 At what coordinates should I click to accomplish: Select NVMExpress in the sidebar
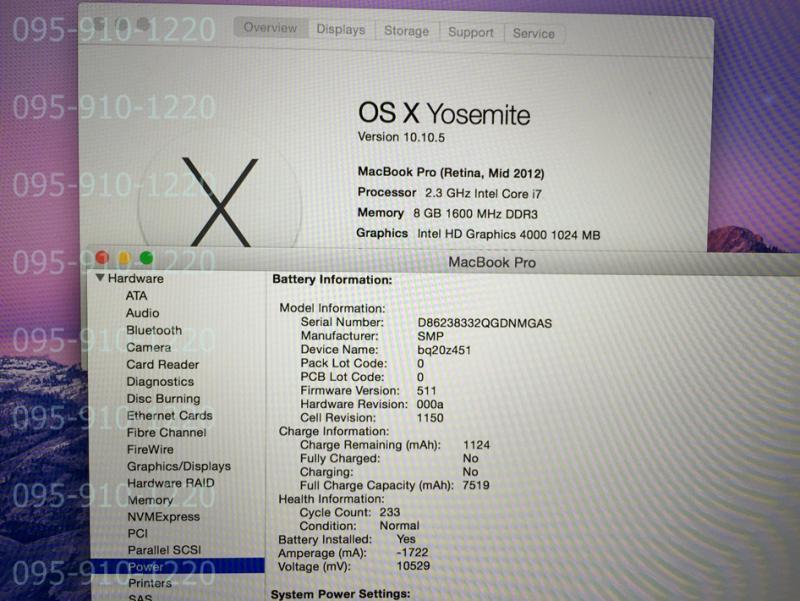(163, 517)
